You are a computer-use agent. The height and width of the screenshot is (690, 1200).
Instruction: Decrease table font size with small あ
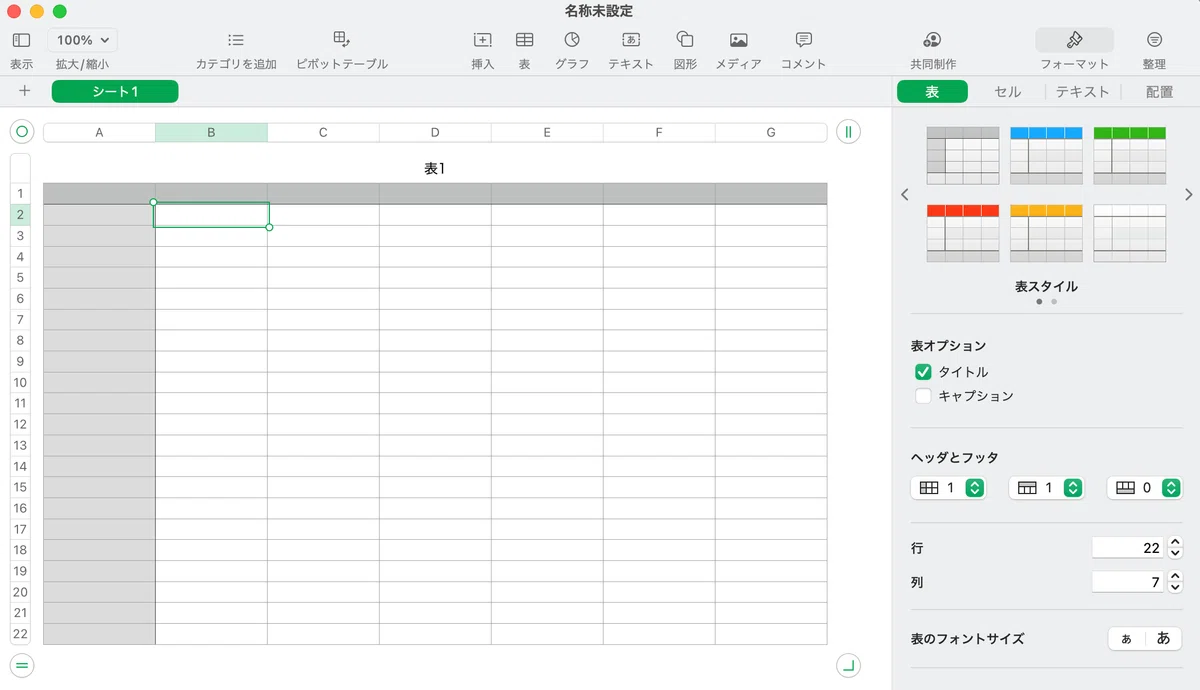[x=1127, y=638]
